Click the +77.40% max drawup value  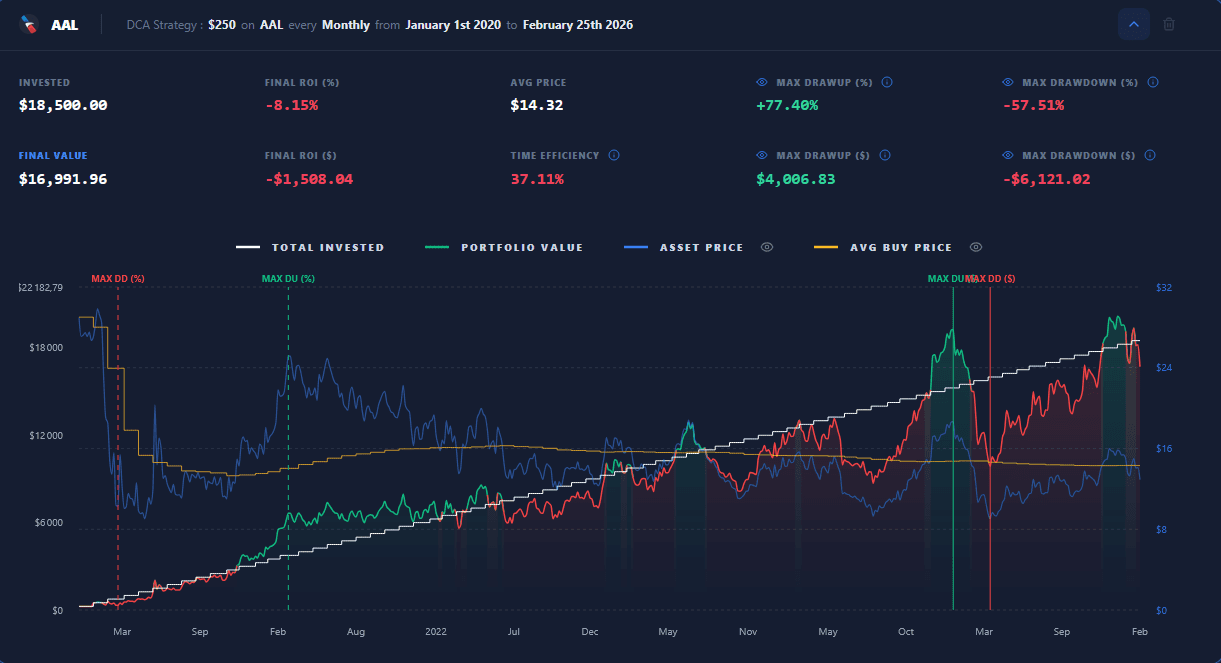[787, 105]
